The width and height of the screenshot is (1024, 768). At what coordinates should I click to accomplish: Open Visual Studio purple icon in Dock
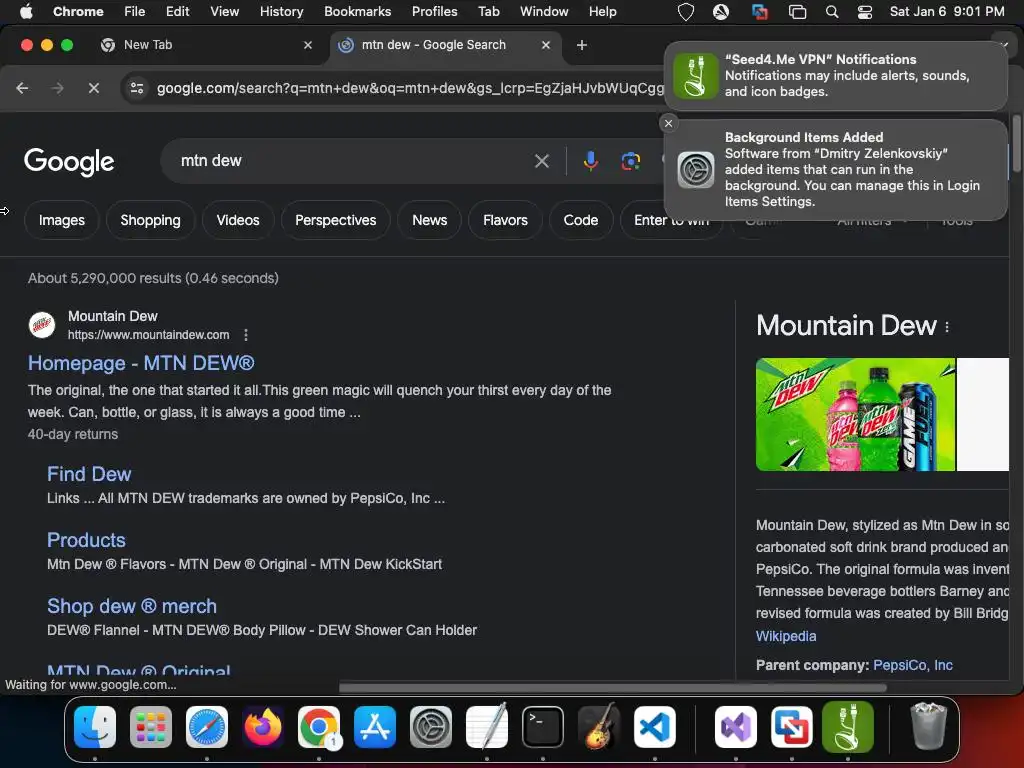pos(736,727)
